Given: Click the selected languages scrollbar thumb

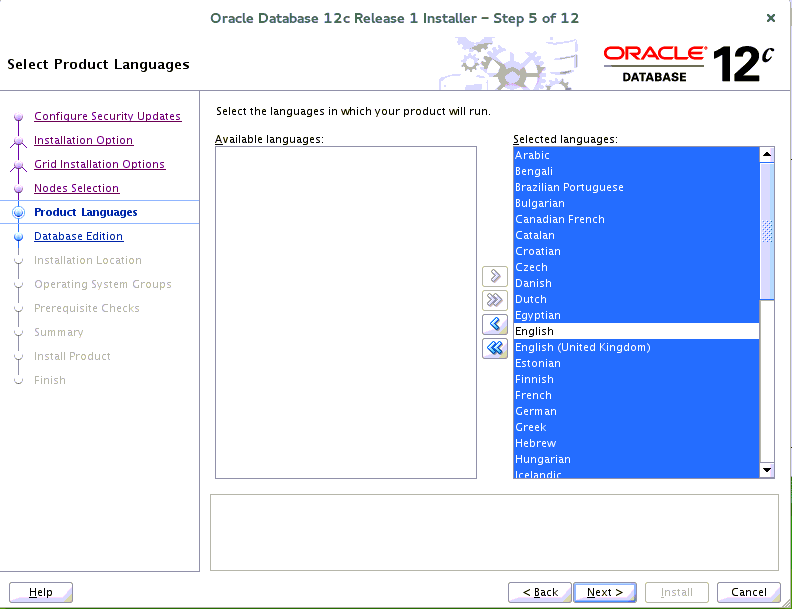Looking at the screenshot, I should click(x=767, y=230).
